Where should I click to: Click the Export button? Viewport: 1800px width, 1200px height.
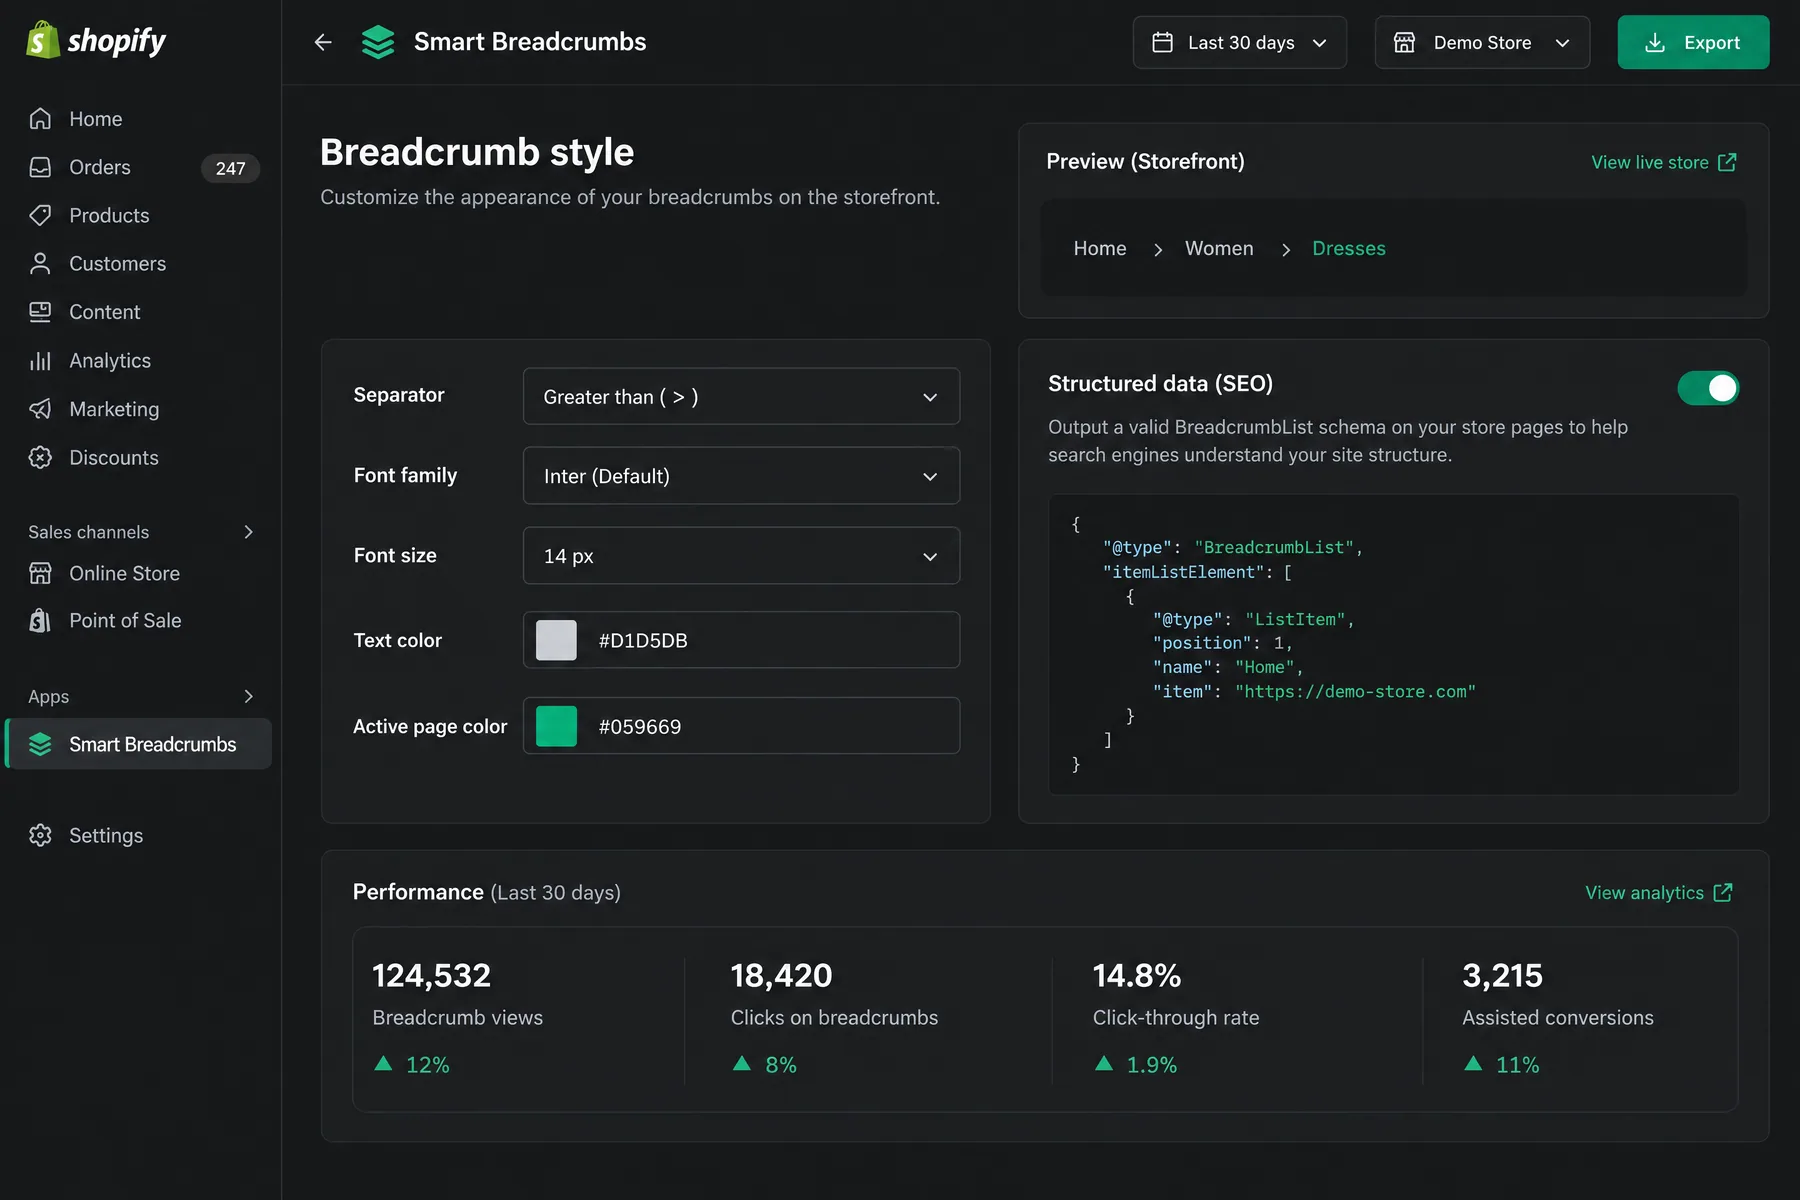point(1693,42)
